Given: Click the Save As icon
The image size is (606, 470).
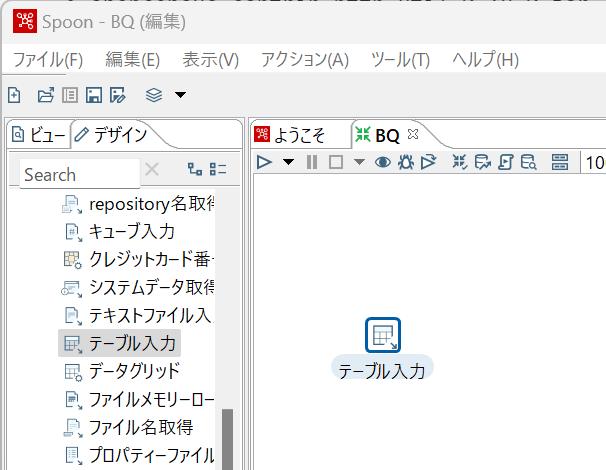Looking at the screenshot, I should pyautogui.click(x=117, y=95).
